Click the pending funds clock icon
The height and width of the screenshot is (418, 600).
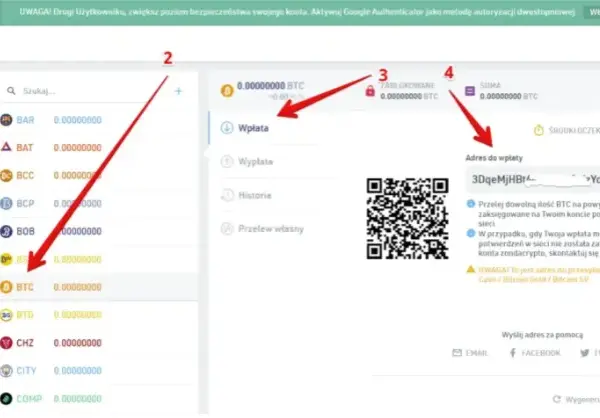tap(539, 131)
